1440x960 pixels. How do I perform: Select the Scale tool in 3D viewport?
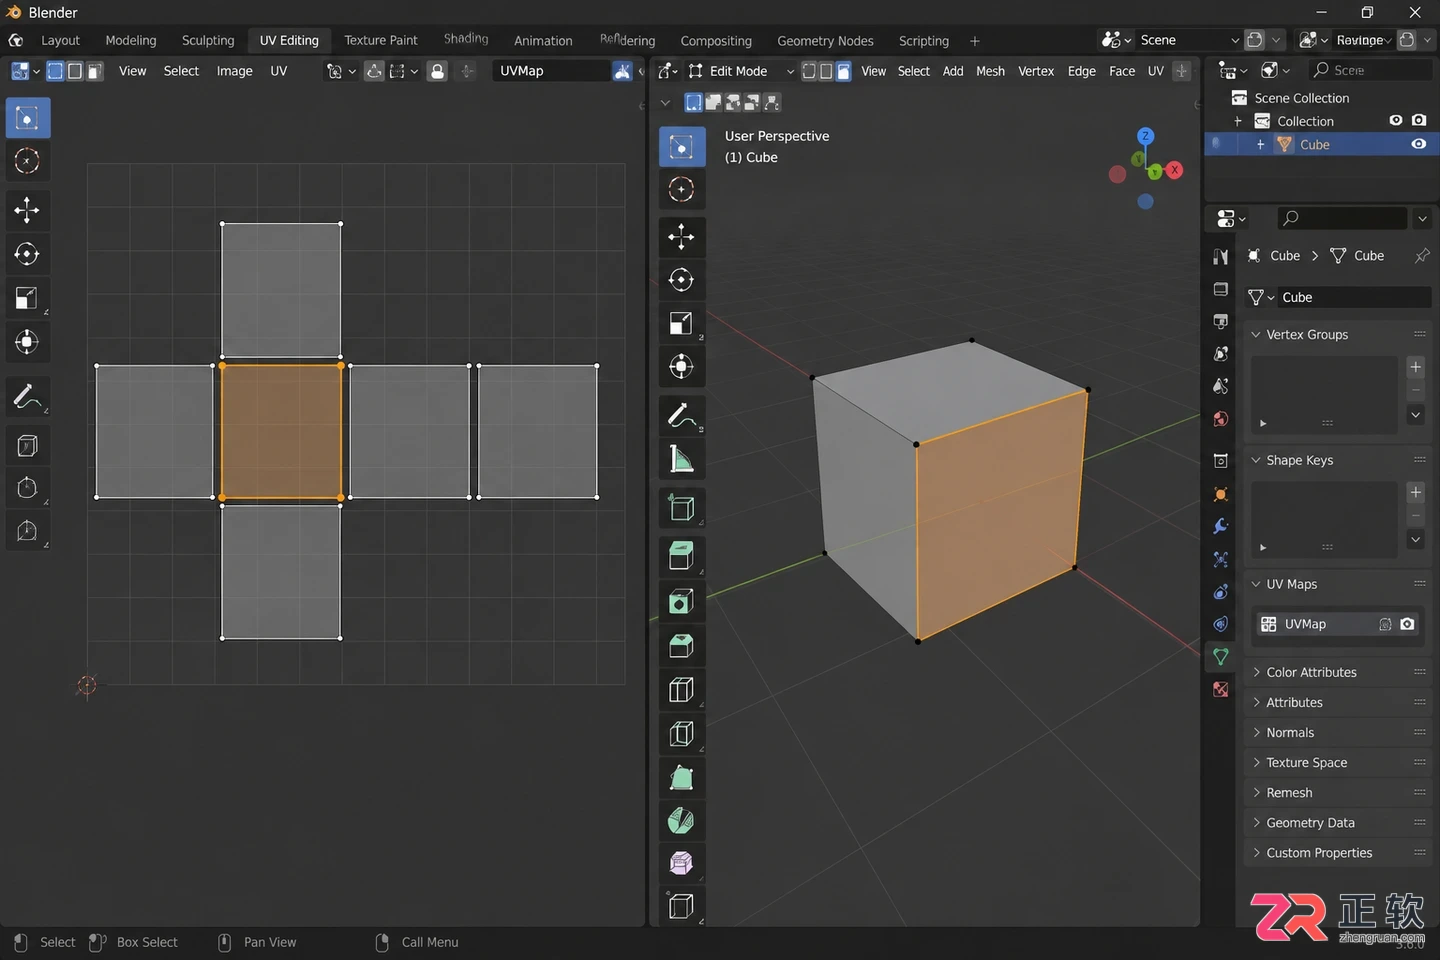click(681, 323)
